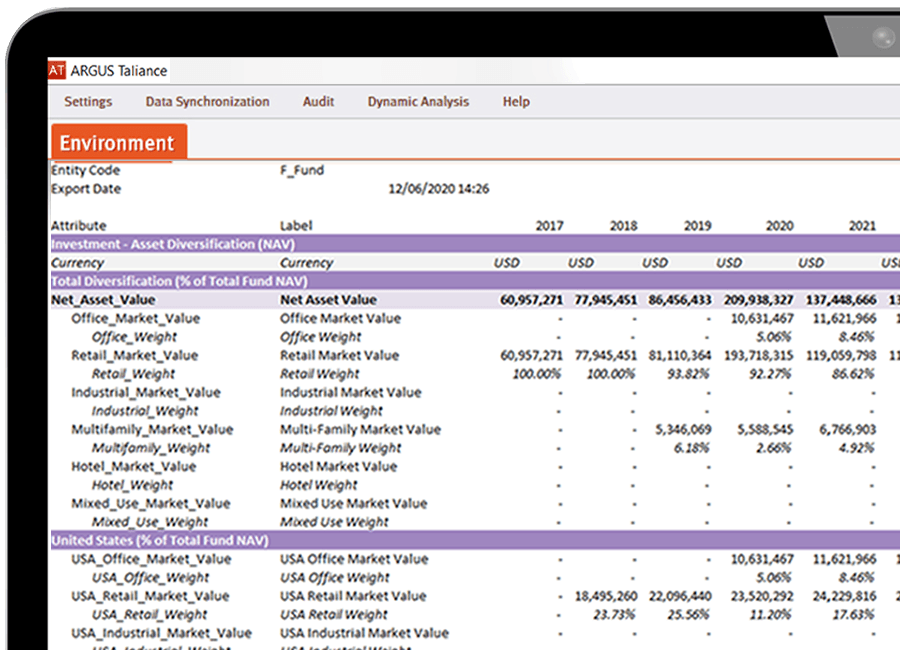The height and width of the screenshot is (650, 900).
Task: Select the USA_Retail_Market_Value attribute
Action: point(150,596)
